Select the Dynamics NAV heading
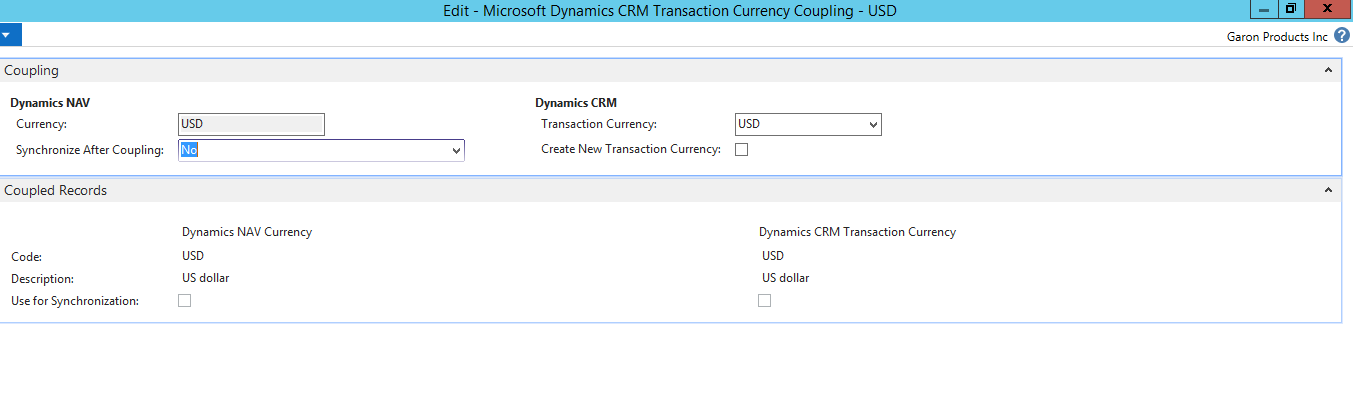1353x407 pixels. (51, 103)
